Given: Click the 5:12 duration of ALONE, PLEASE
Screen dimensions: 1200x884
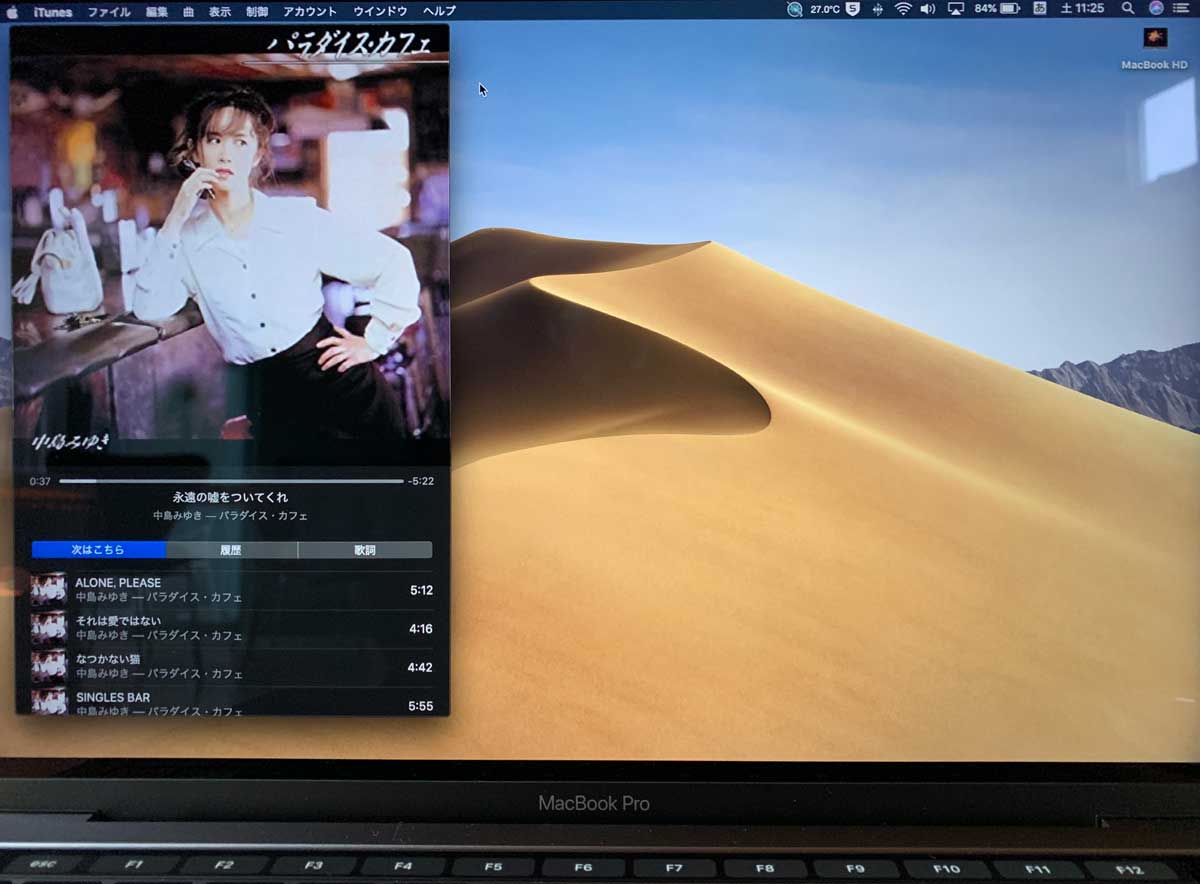Looking at the screenshot, I should 421,591.
